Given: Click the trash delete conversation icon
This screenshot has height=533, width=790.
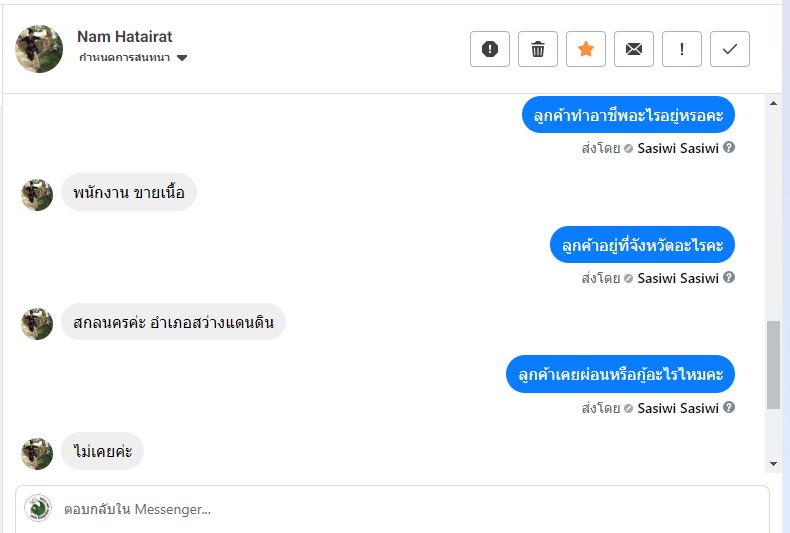Looking at the screenshot, I should pyautogui.click(x=538, y=49).
